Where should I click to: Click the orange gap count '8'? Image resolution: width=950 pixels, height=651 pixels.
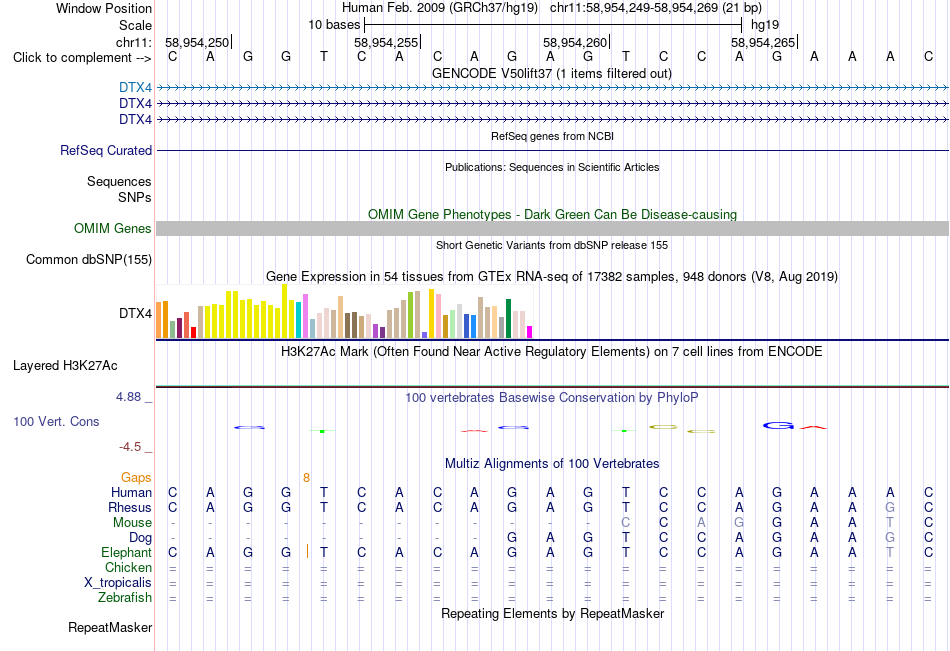307,478
